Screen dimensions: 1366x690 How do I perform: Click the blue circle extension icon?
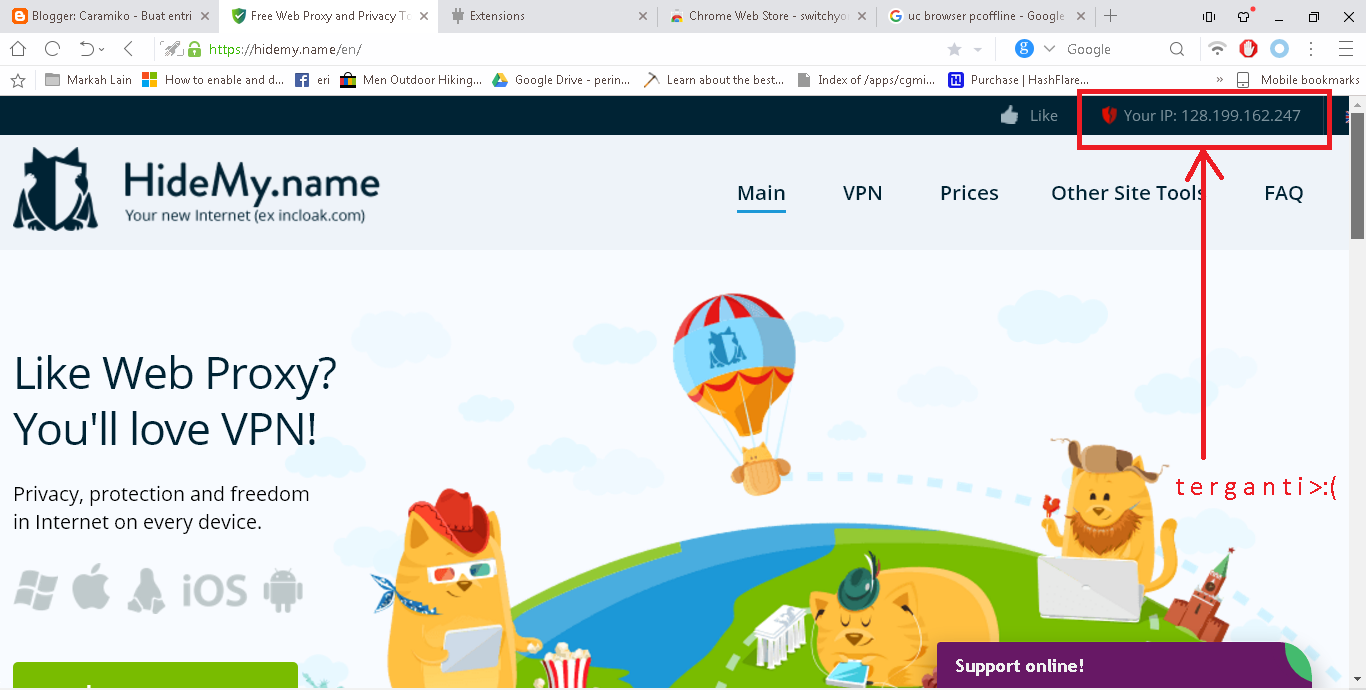click(x=1279, y=48)
